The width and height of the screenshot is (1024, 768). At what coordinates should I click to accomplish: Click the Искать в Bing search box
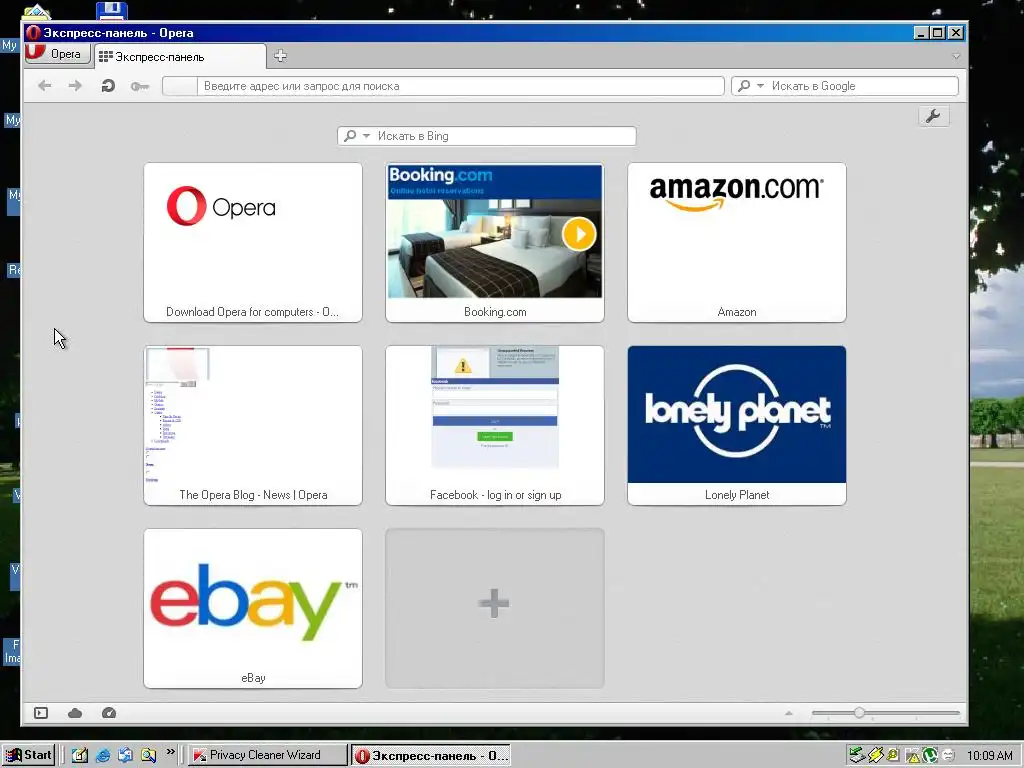pyautogui.click(x=487, y=136)
